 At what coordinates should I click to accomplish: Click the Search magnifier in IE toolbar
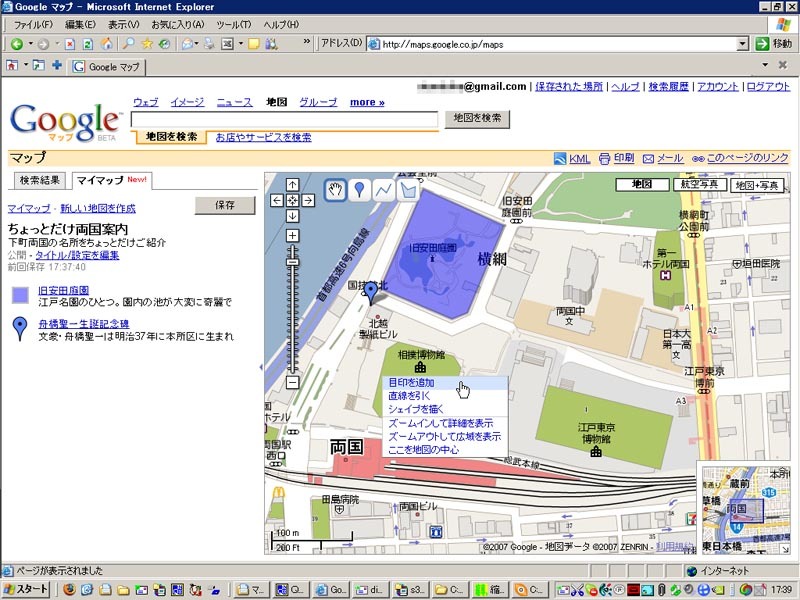click(128, 44)
